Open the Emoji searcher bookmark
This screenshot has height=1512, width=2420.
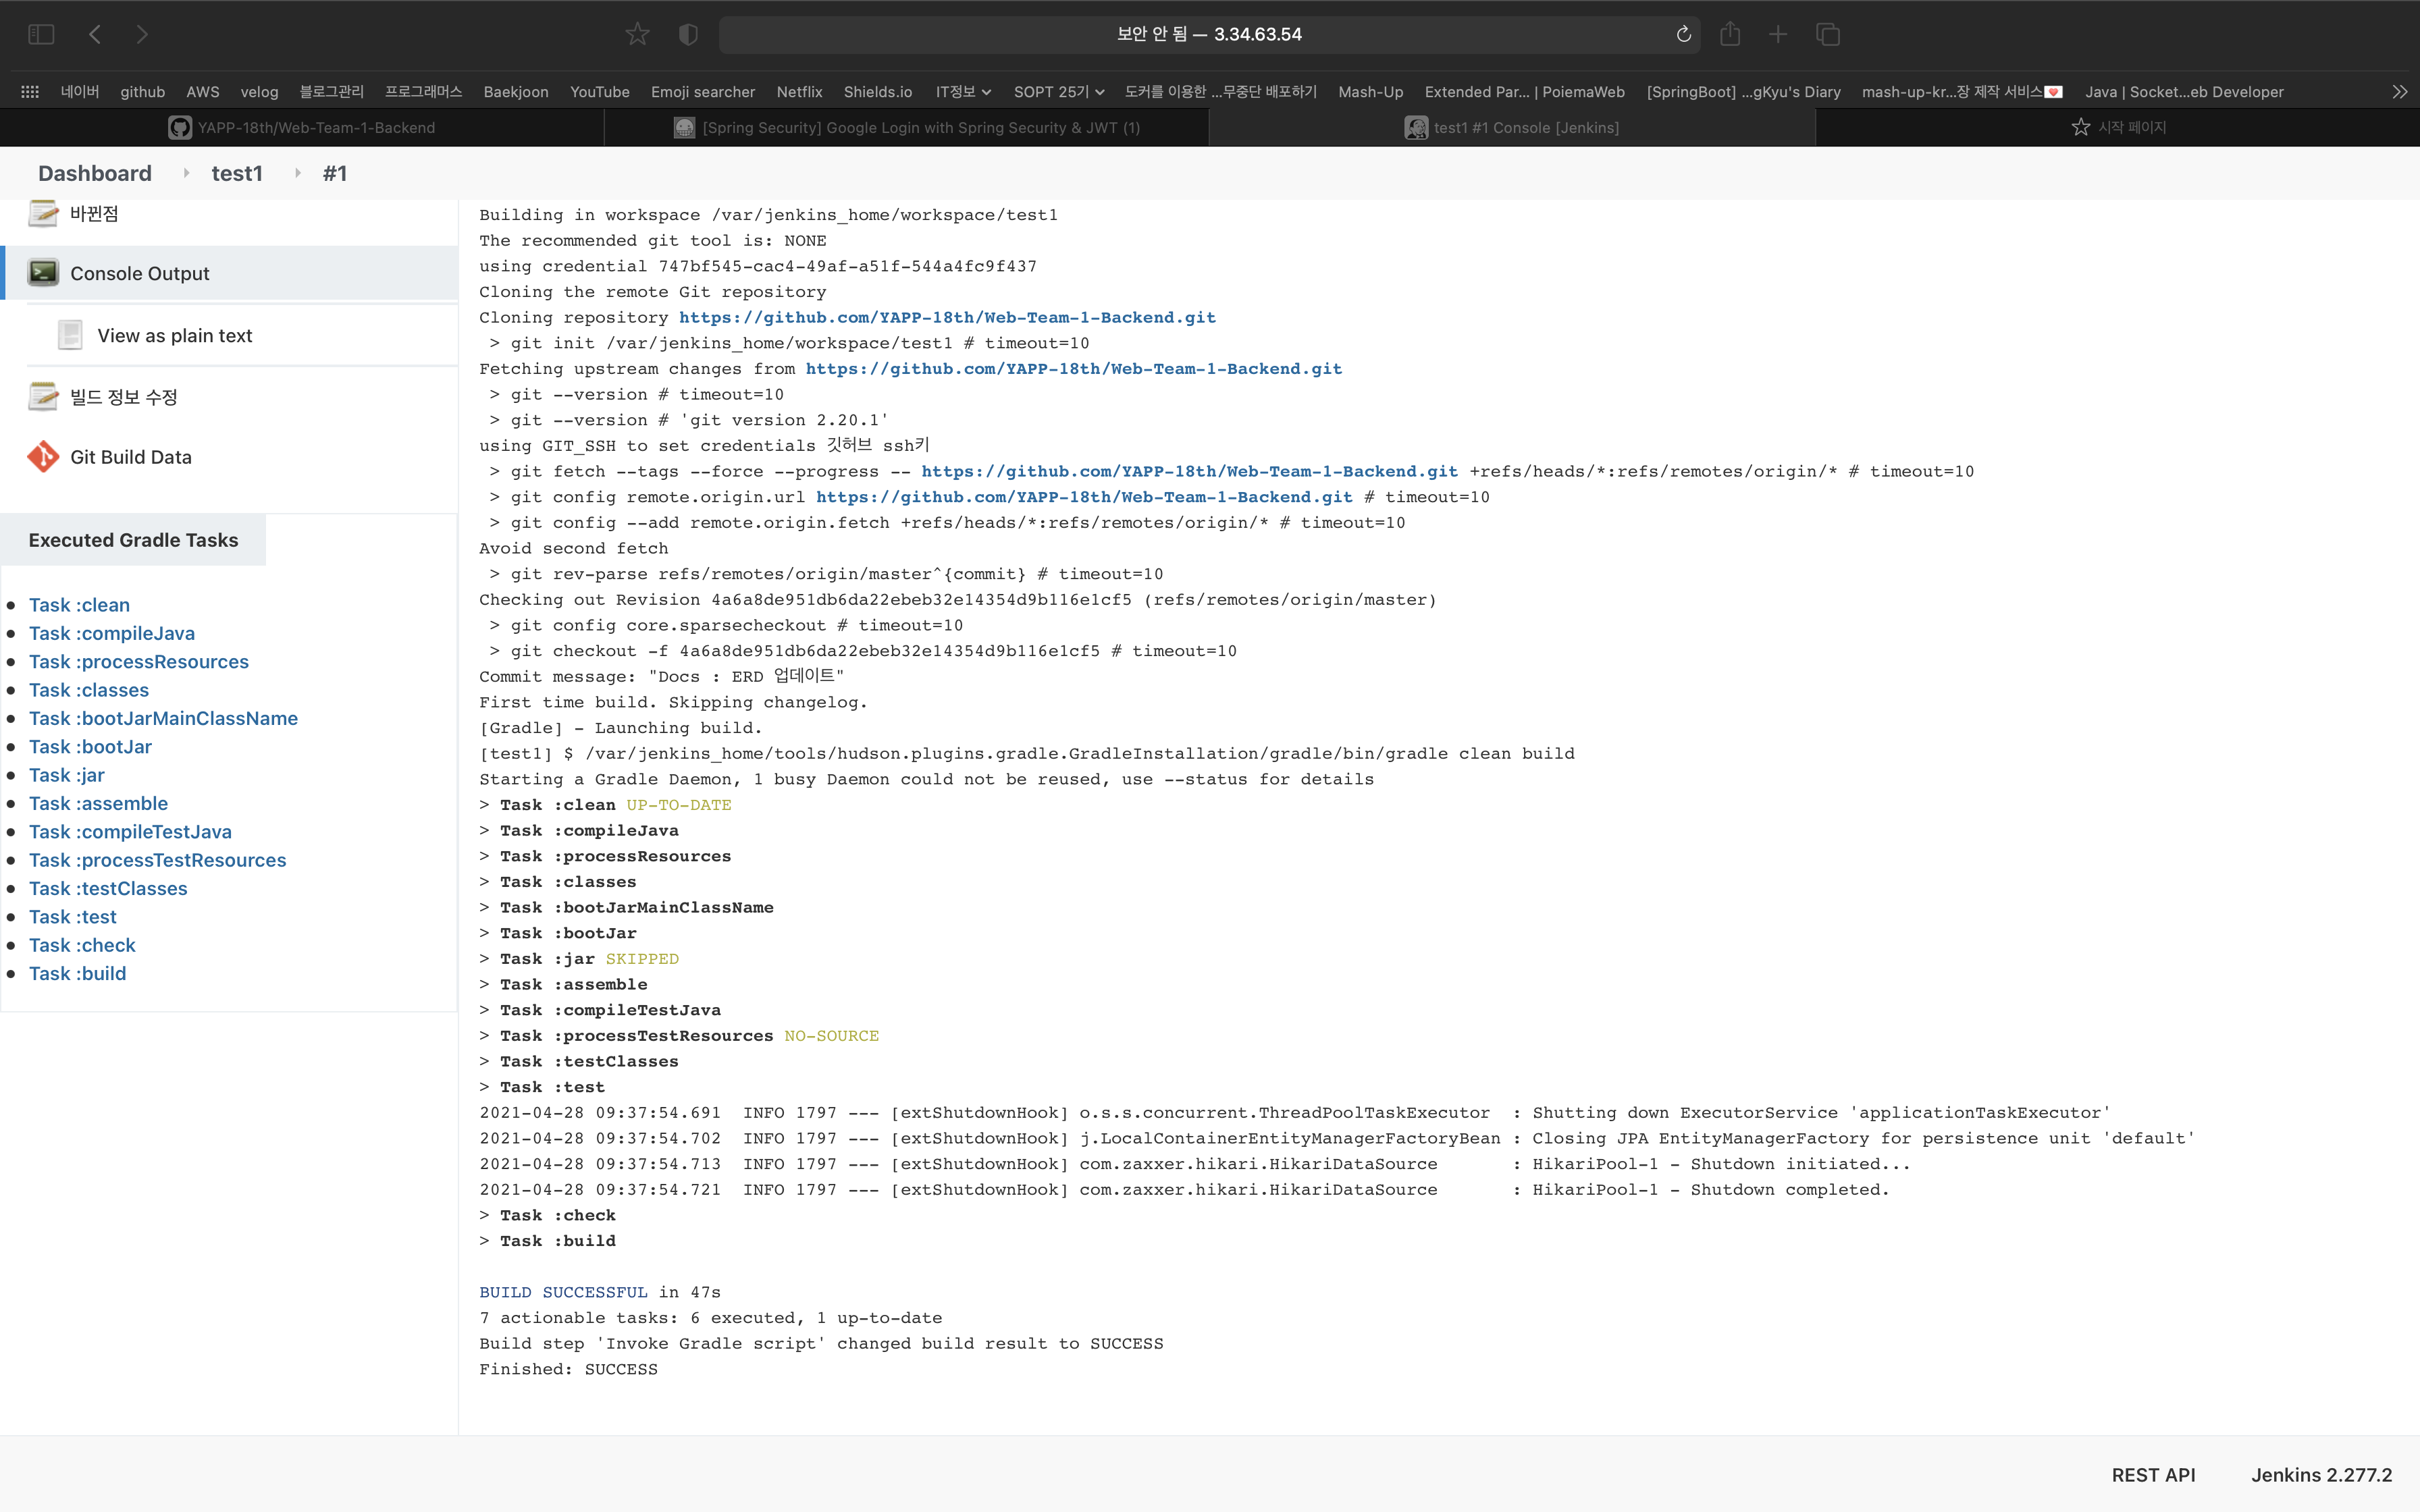pos(703,91)
